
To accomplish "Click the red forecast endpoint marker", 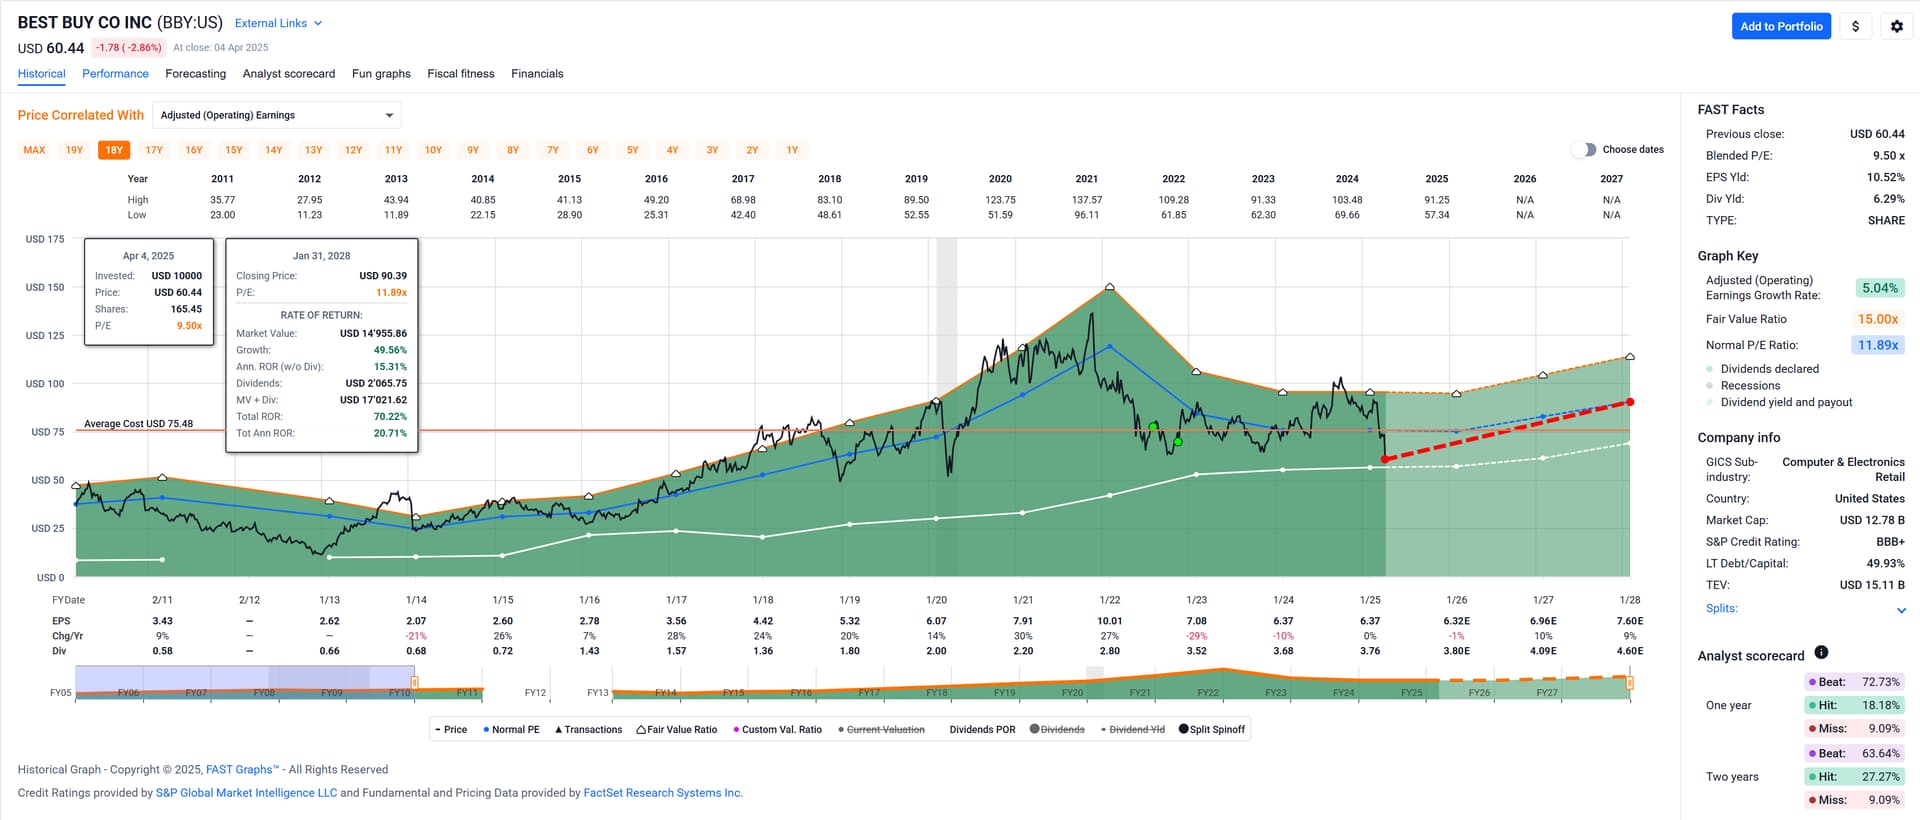I will point(1630,402).
